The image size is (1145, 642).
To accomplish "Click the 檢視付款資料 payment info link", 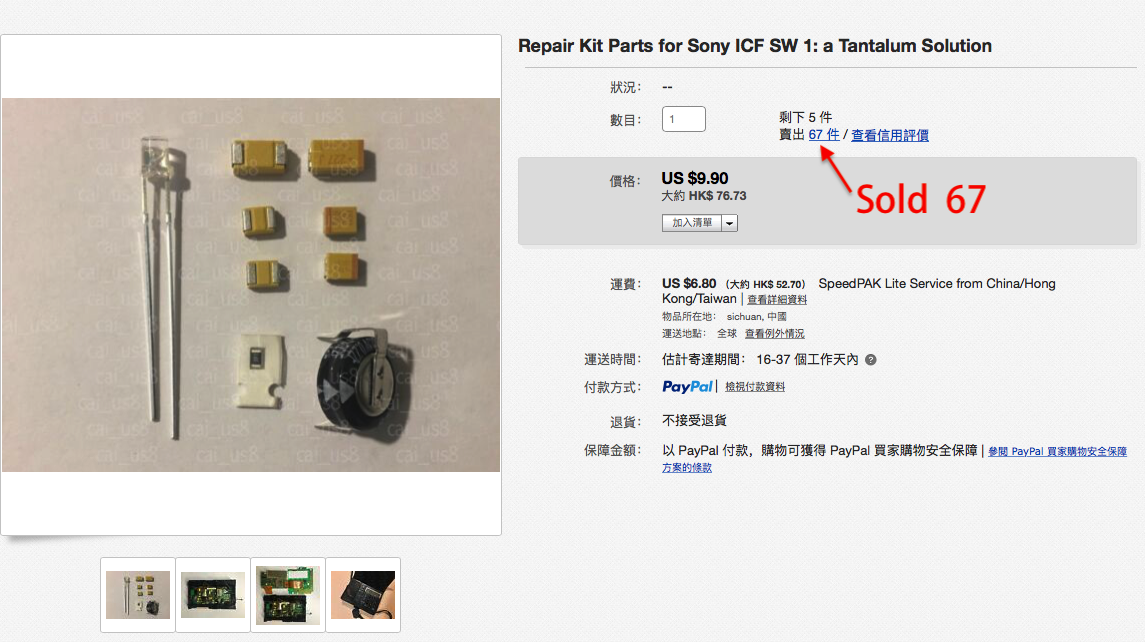I will click(x=754, y=387).
